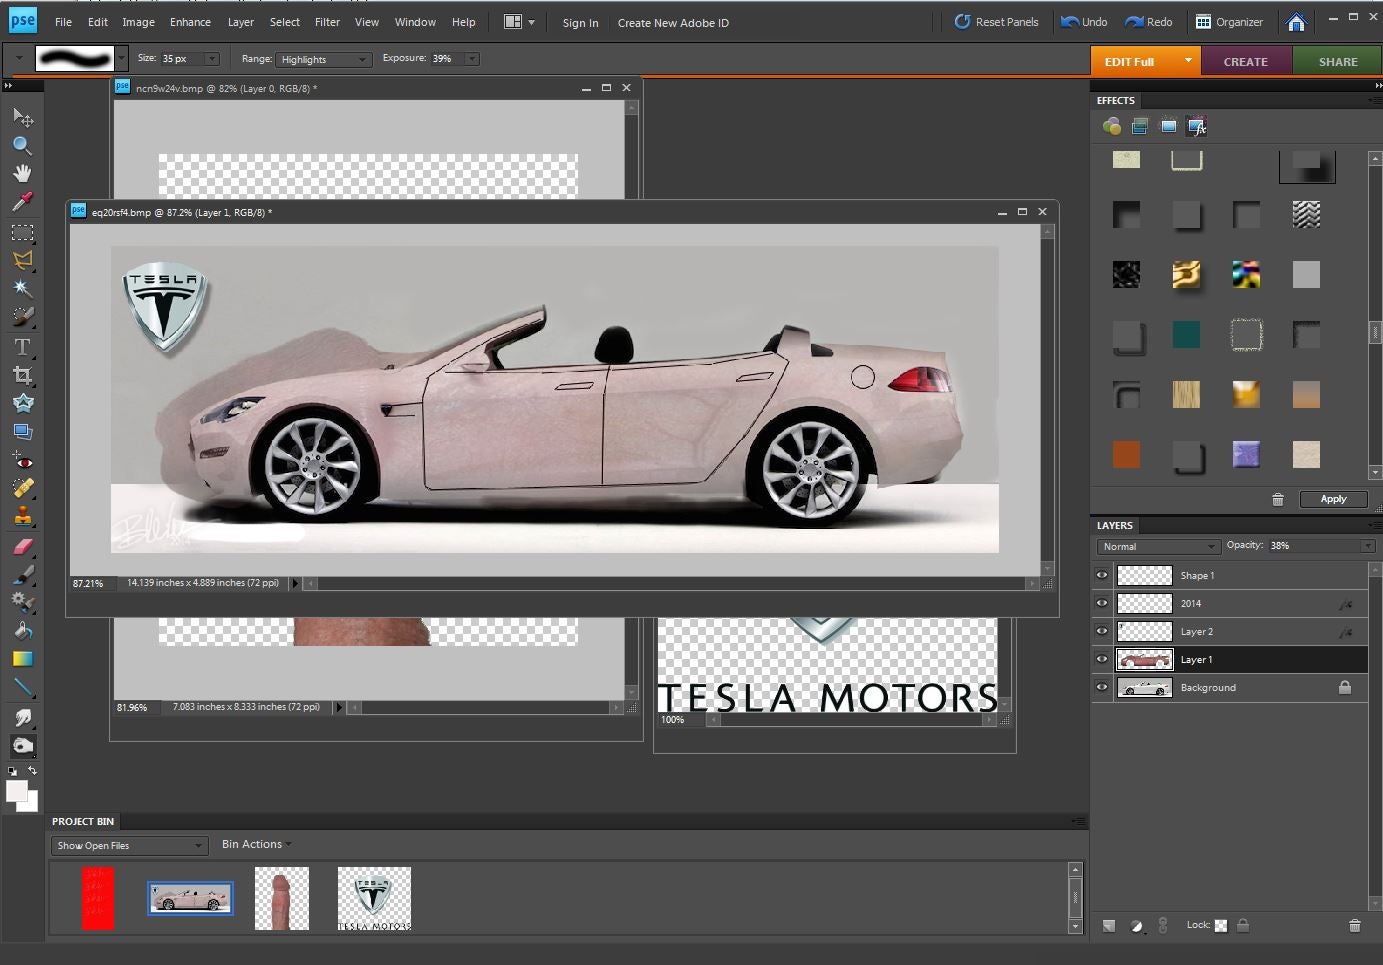Select the Magic Wand tool
Image resolution: width=1383 pixels, height=965 pixels.
(x=22, y=288)
